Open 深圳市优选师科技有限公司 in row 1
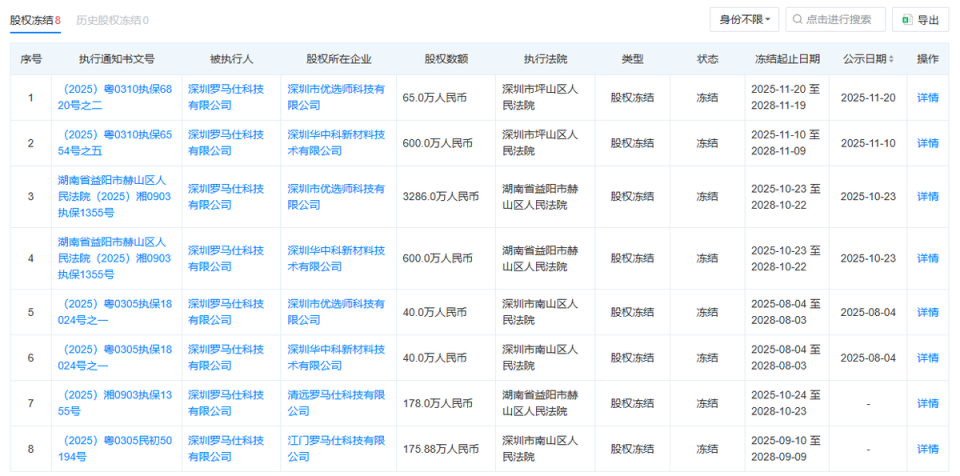The width and height of the screenshot is (960, 476). click(336, 97)
